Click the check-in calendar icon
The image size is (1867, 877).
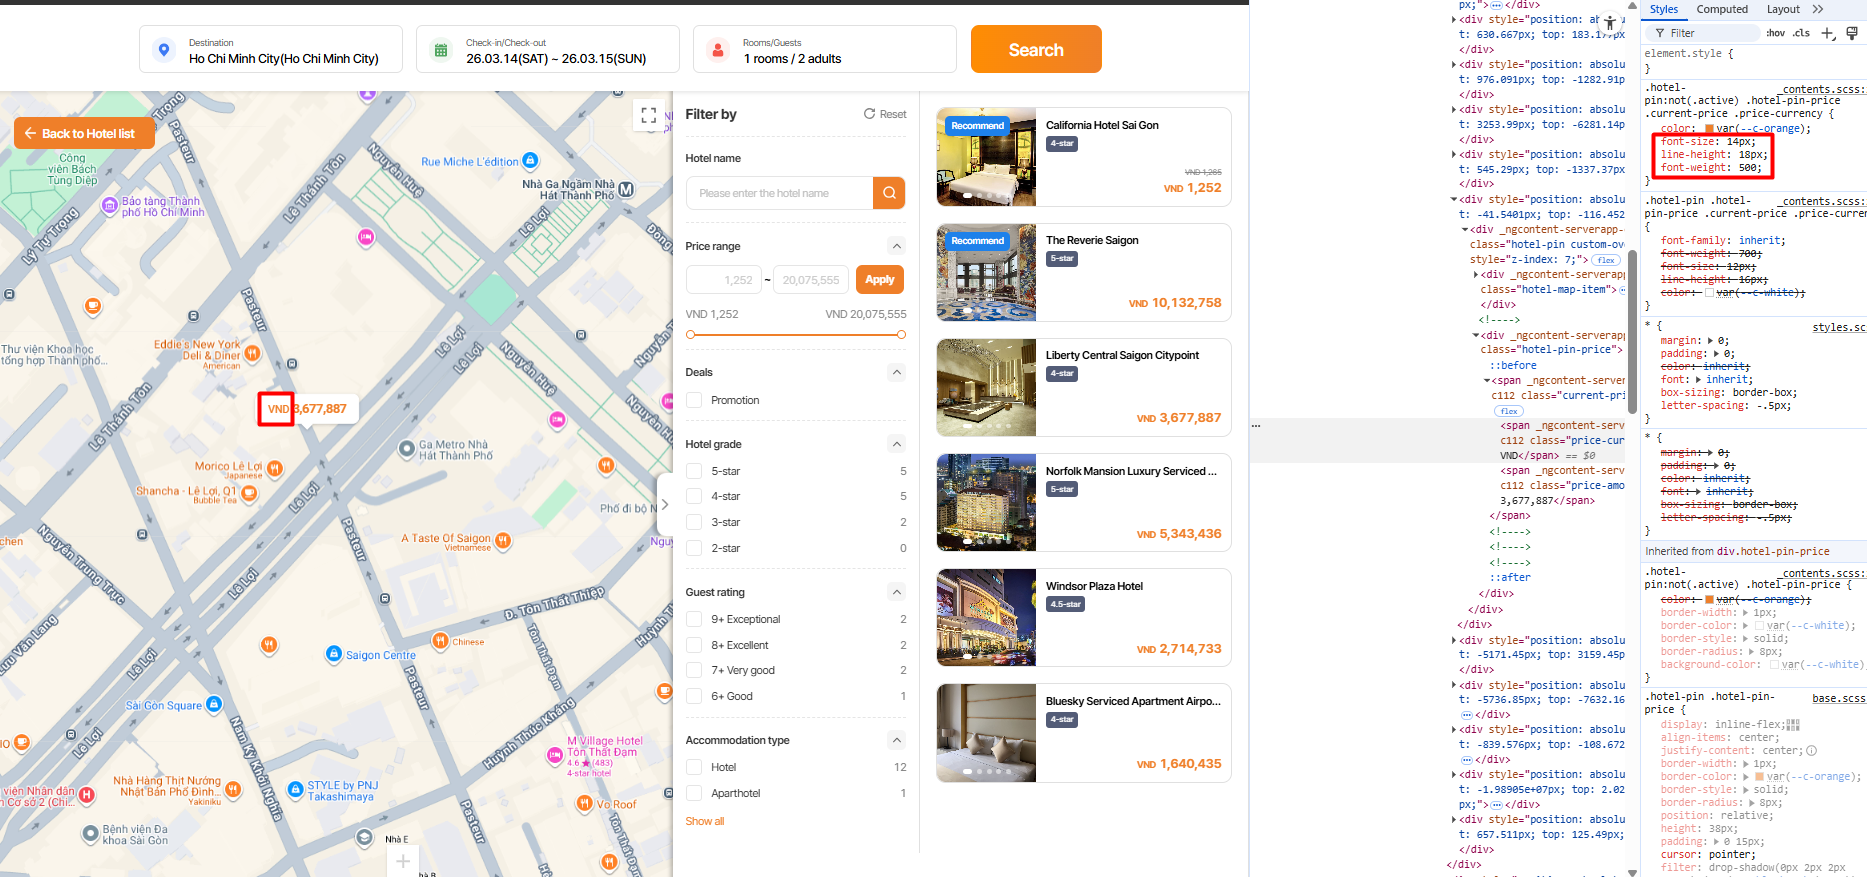point(441,50)
